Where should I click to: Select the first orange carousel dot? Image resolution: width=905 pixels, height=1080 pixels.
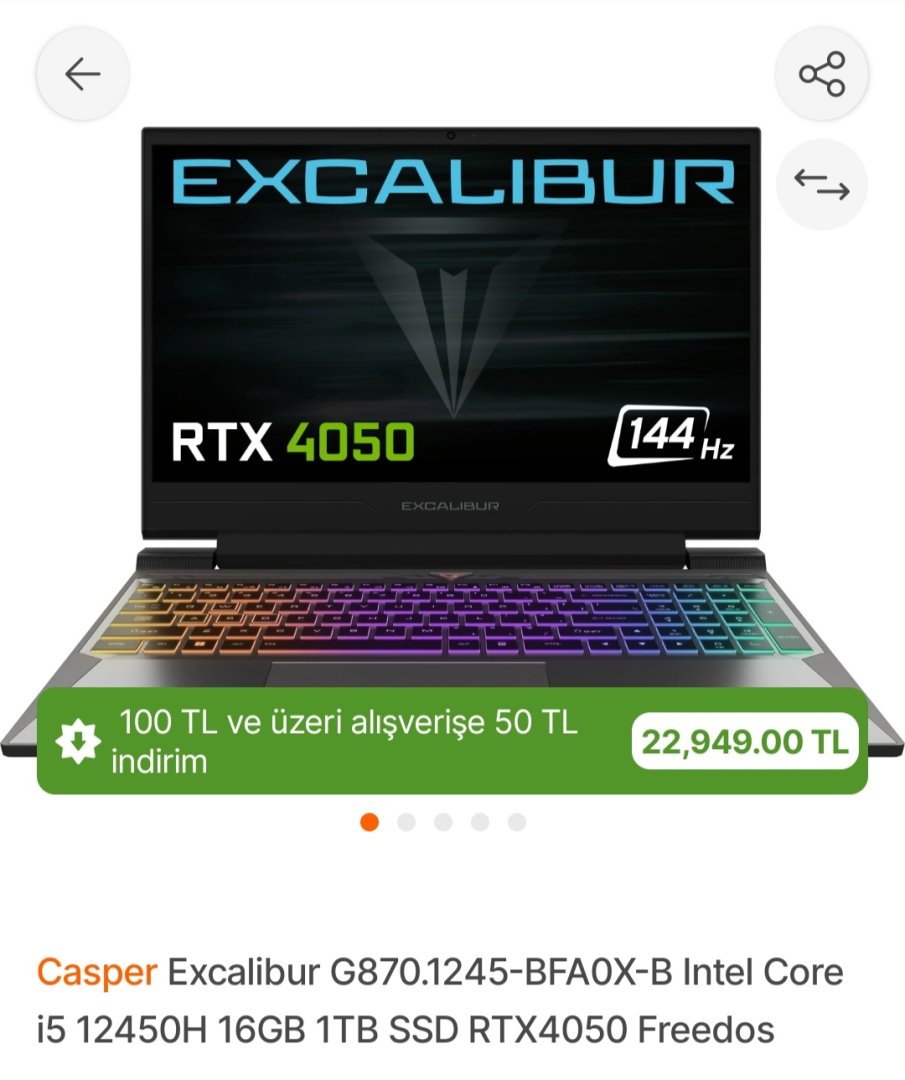[x=370, y=822]
